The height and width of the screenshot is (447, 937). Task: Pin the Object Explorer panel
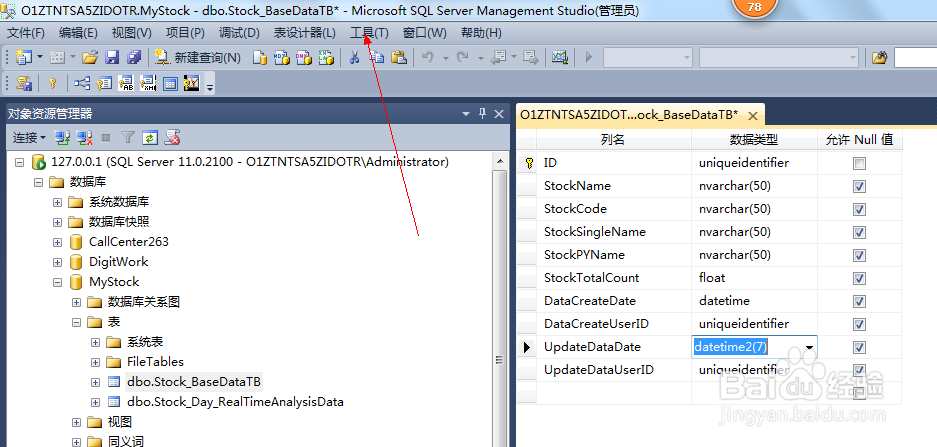point(483,114)
